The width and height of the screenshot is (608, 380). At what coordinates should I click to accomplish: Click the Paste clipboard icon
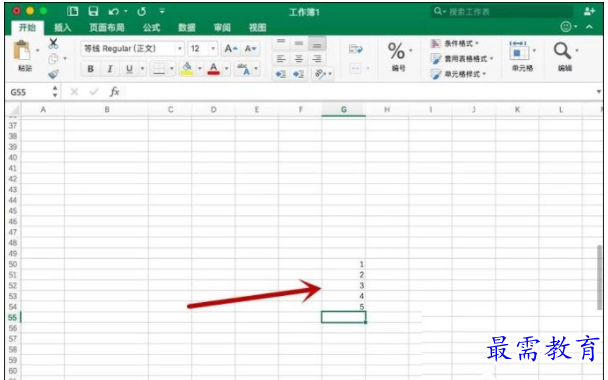22,50
